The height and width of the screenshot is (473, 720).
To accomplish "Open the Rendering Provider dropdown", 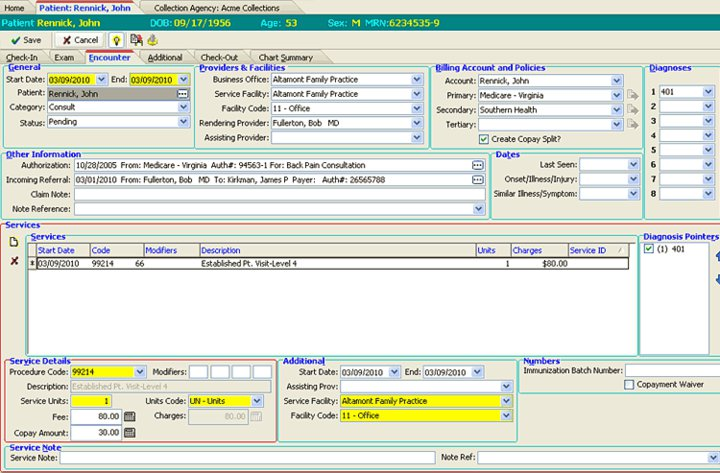I will pyautogui.click(x=417, y=123).
